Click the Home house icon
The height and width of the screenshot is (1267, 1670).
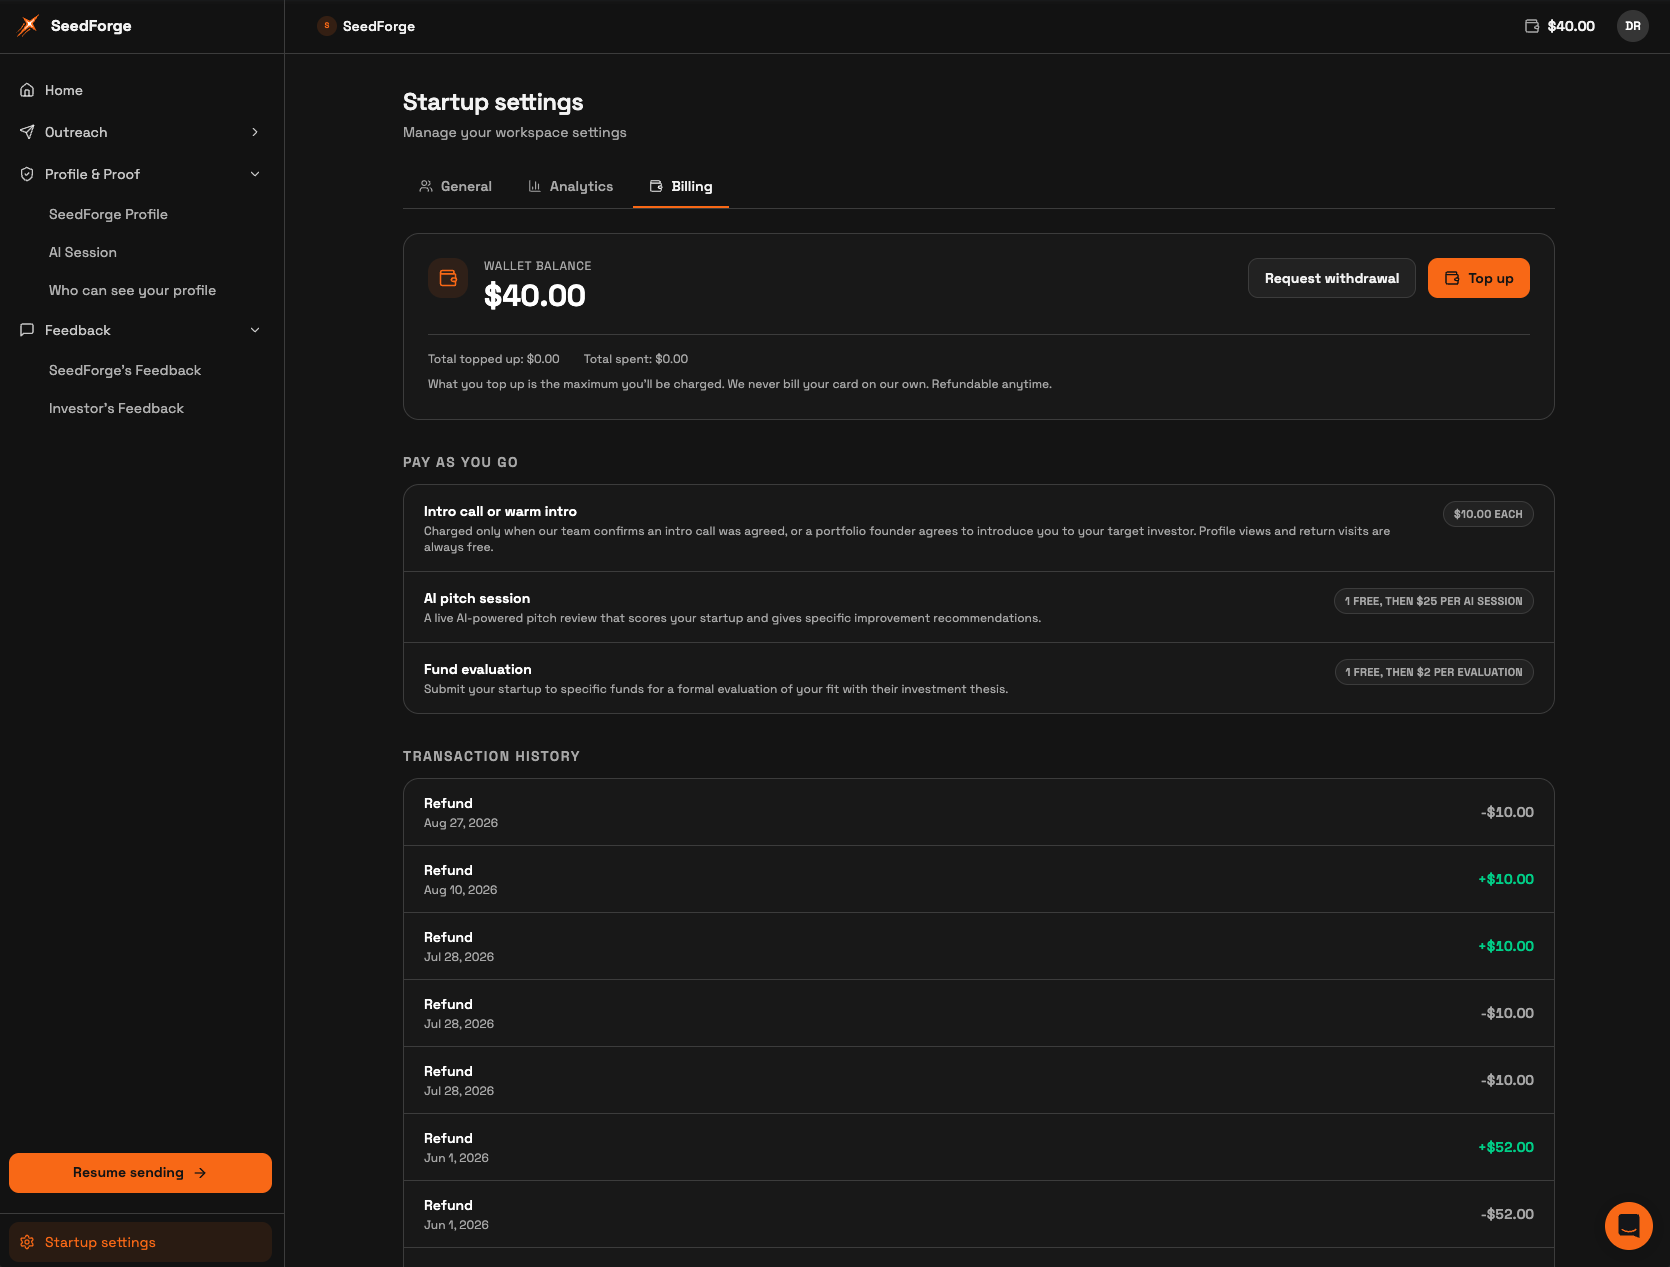point(27,90)
